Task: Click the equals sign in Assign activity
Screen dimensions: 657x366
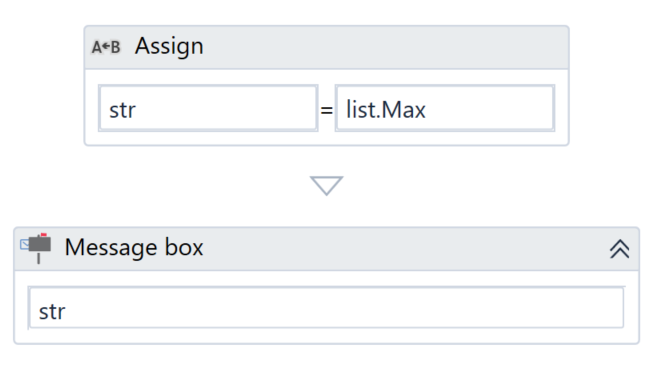Action: point(327,110)
